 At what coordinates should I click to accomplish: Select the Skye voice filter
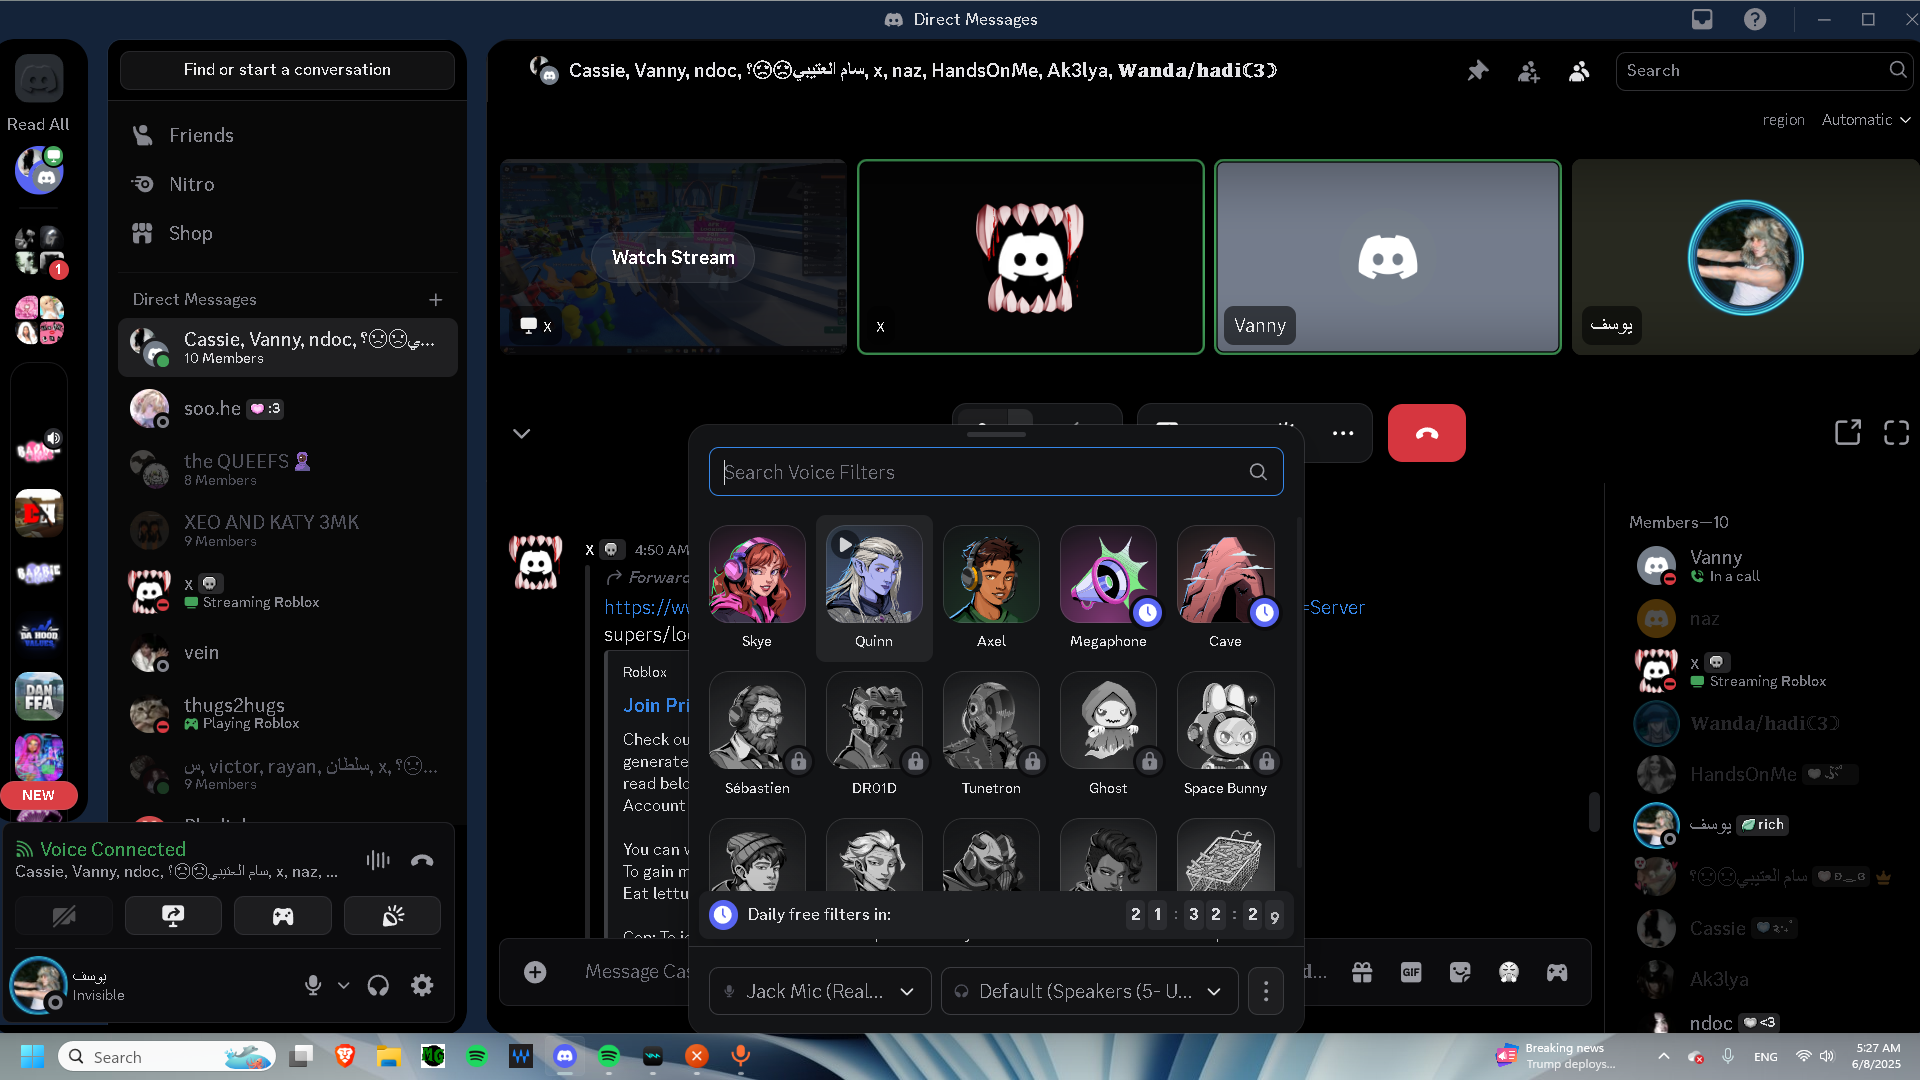tap(757, 588)
